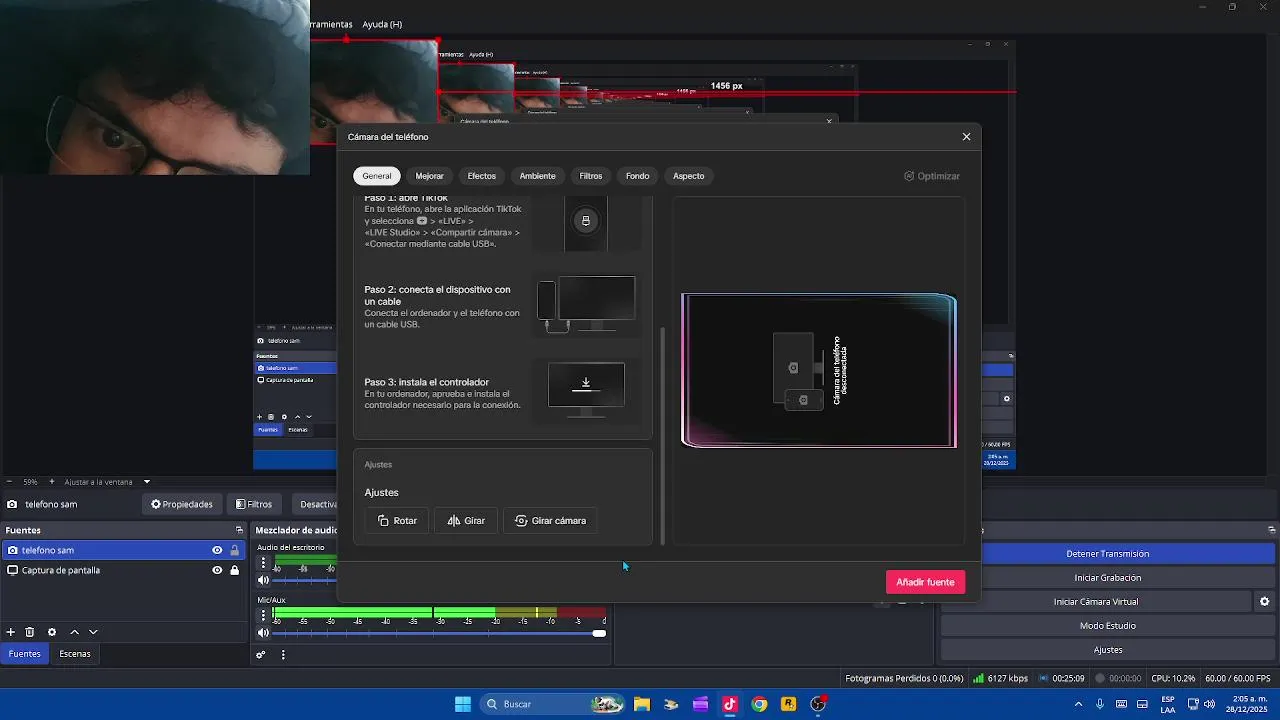1280x720 pixels.
Task: Adjust the Mic/Aux volume slider
Action: tap(439, 633)
